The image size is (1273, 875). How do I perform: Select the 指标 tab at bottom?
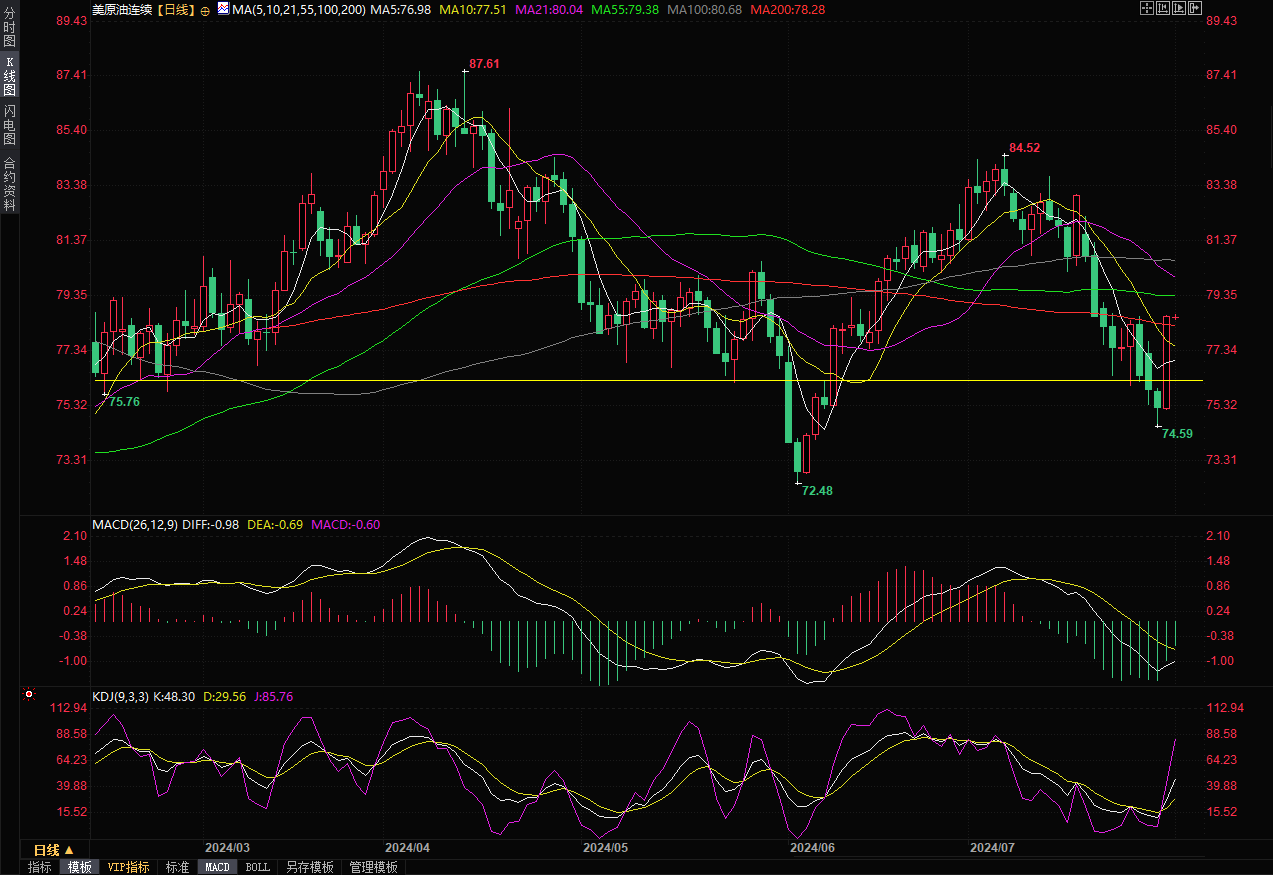[x=39, y=867]
